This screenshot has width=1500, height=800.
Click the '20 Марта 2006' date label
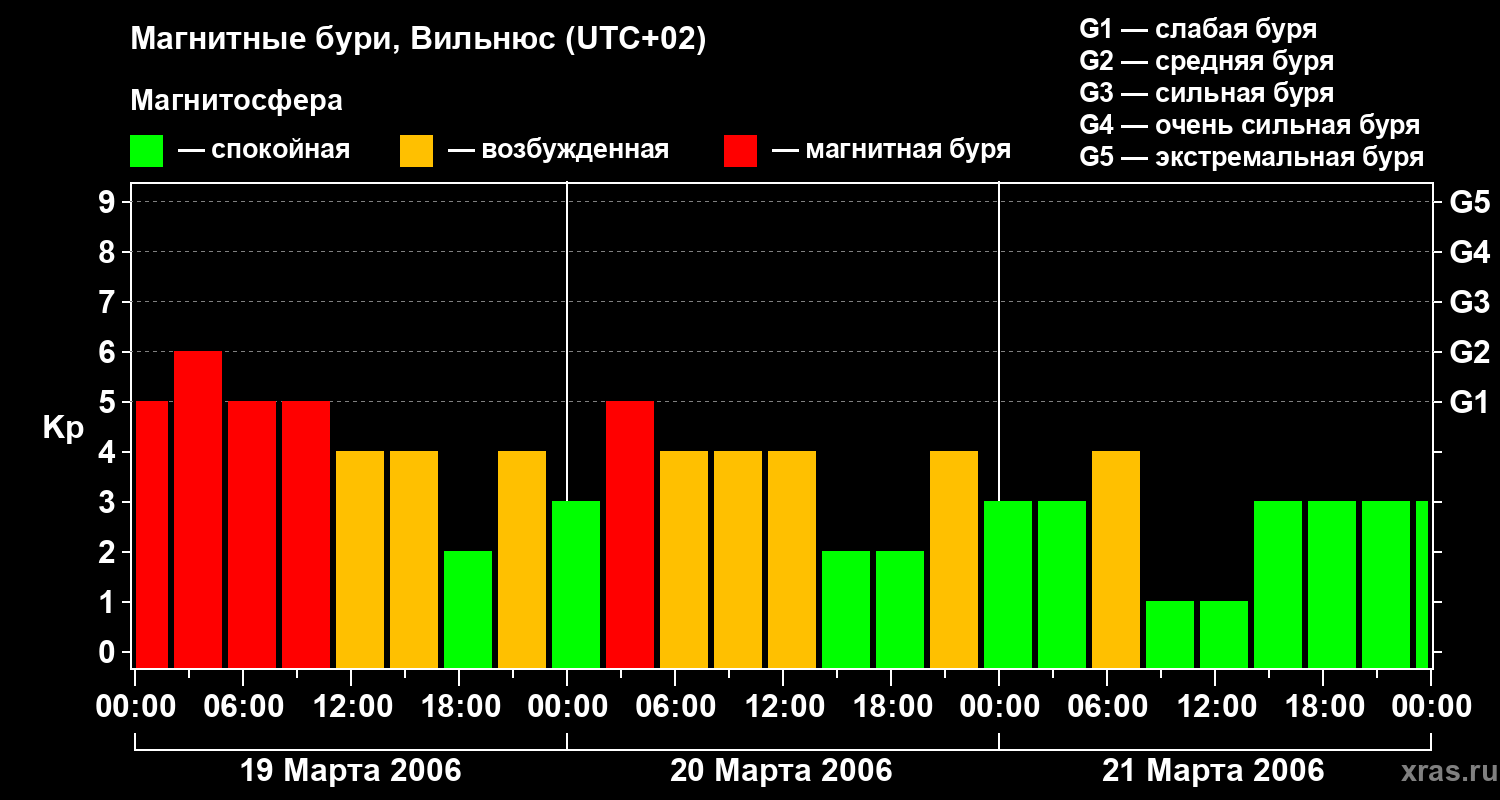point(782,771)
